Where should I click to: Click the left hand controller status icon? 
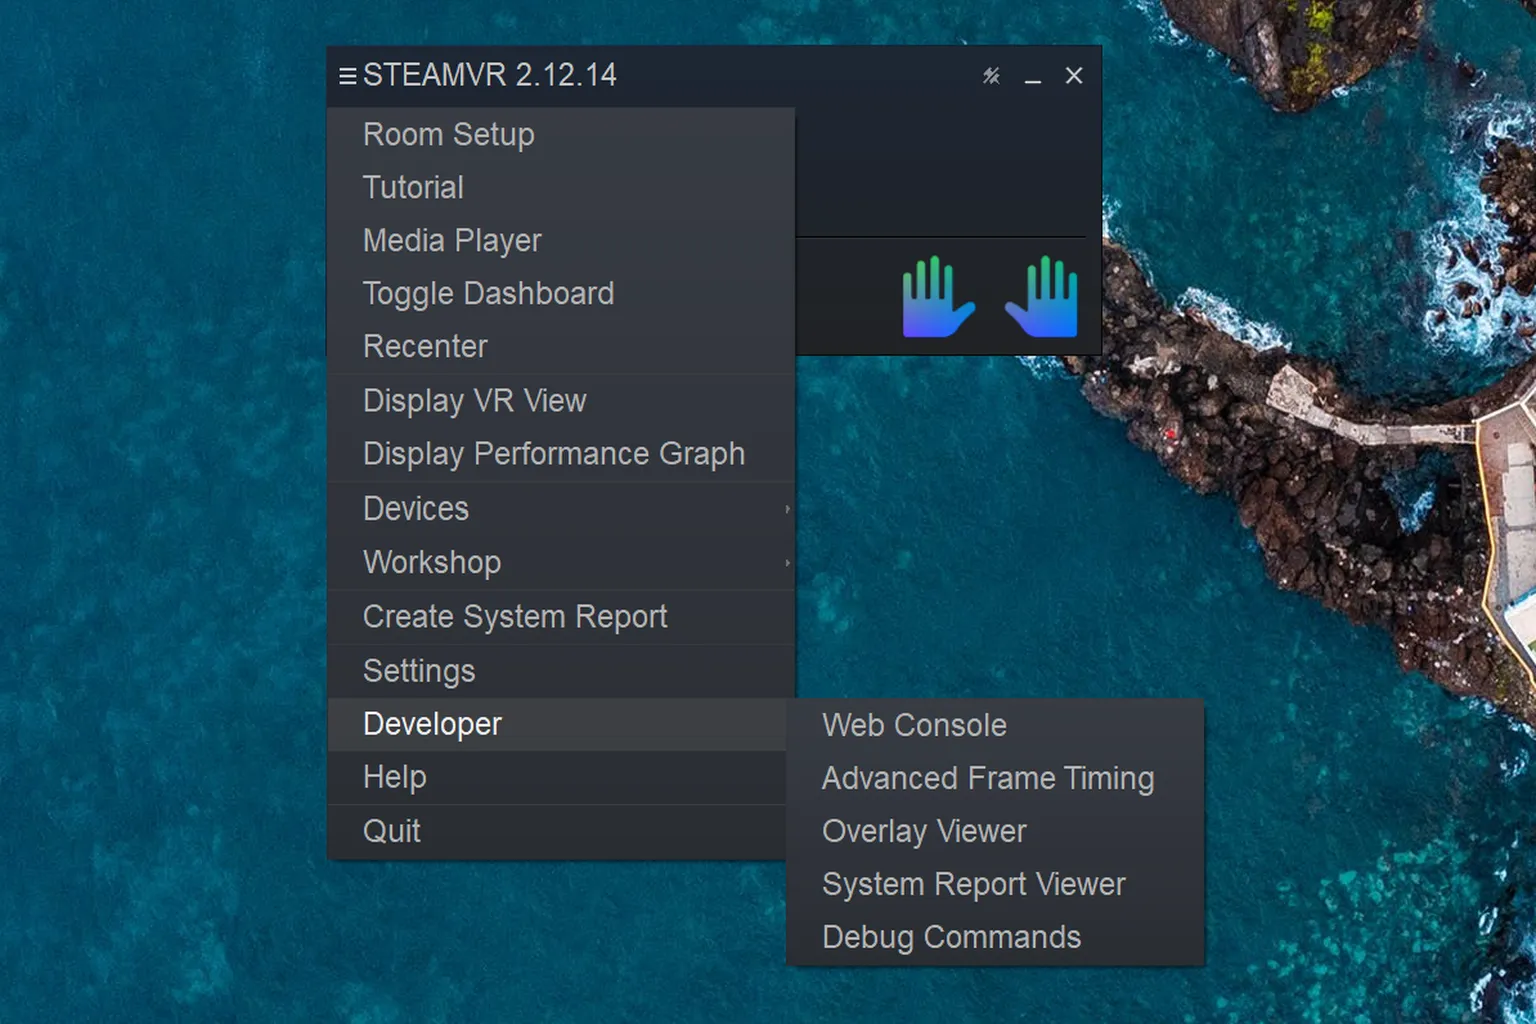tap(938, 297)
